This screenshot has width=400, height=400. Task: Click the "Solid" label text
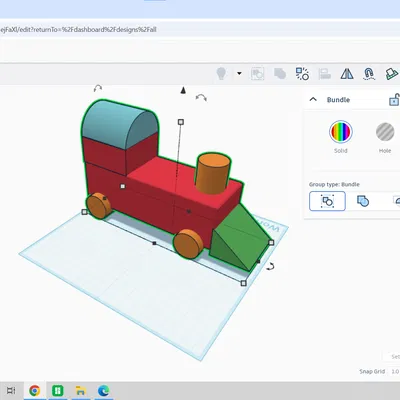point(341,151)
